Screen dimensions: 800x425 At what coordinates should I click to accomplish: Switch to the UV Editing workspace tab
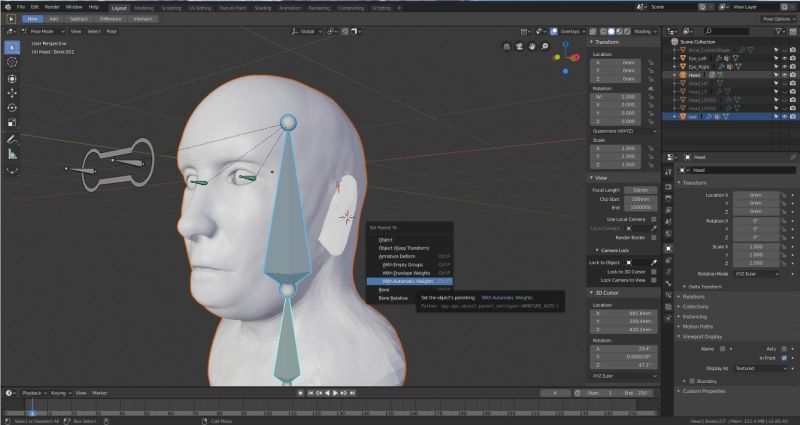(200, 8)
